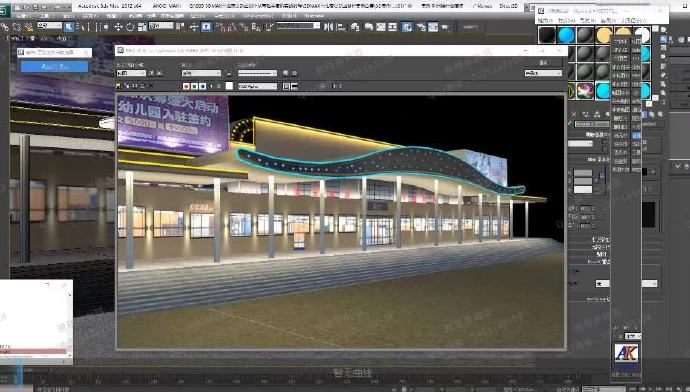Open the Render Setup teapot icon
The image size is (690, 392).
[421, 27]
